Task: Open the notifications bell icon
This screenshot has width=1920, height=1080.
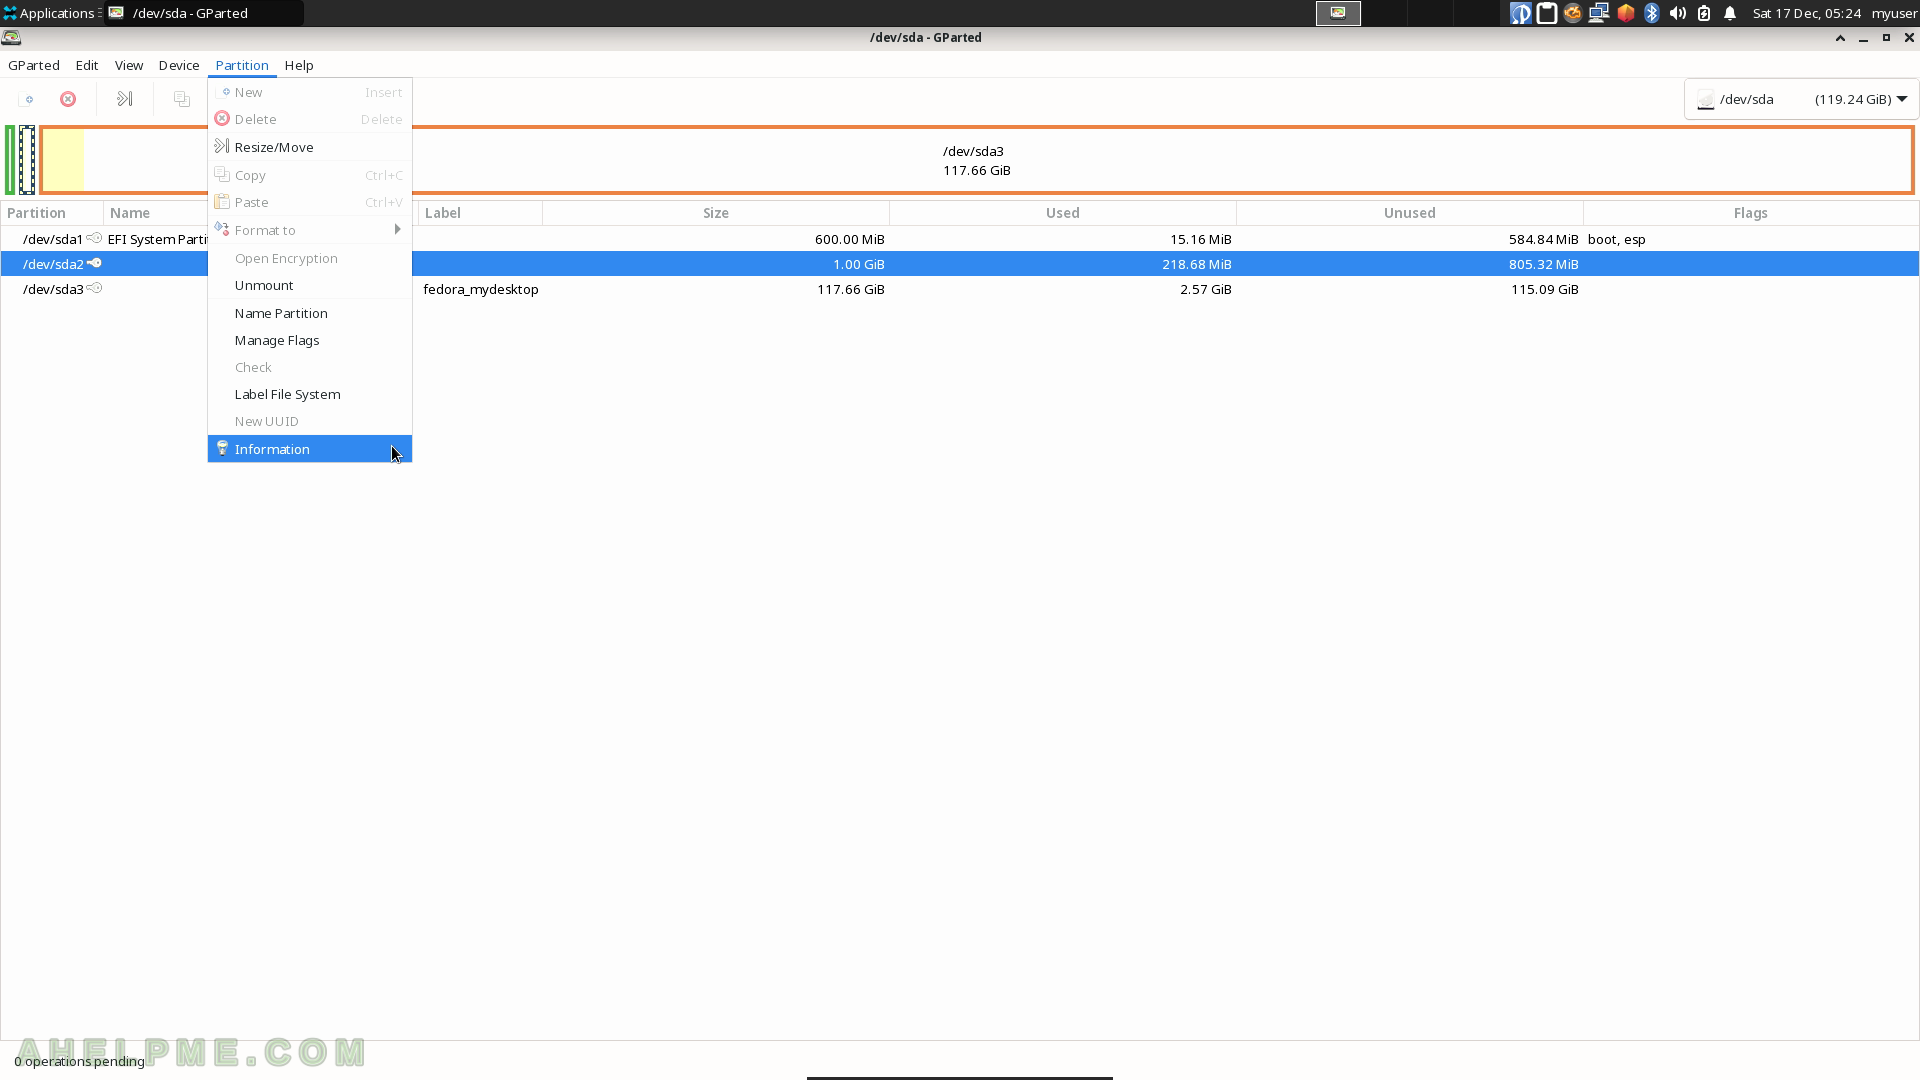Action: point(1730,13)
